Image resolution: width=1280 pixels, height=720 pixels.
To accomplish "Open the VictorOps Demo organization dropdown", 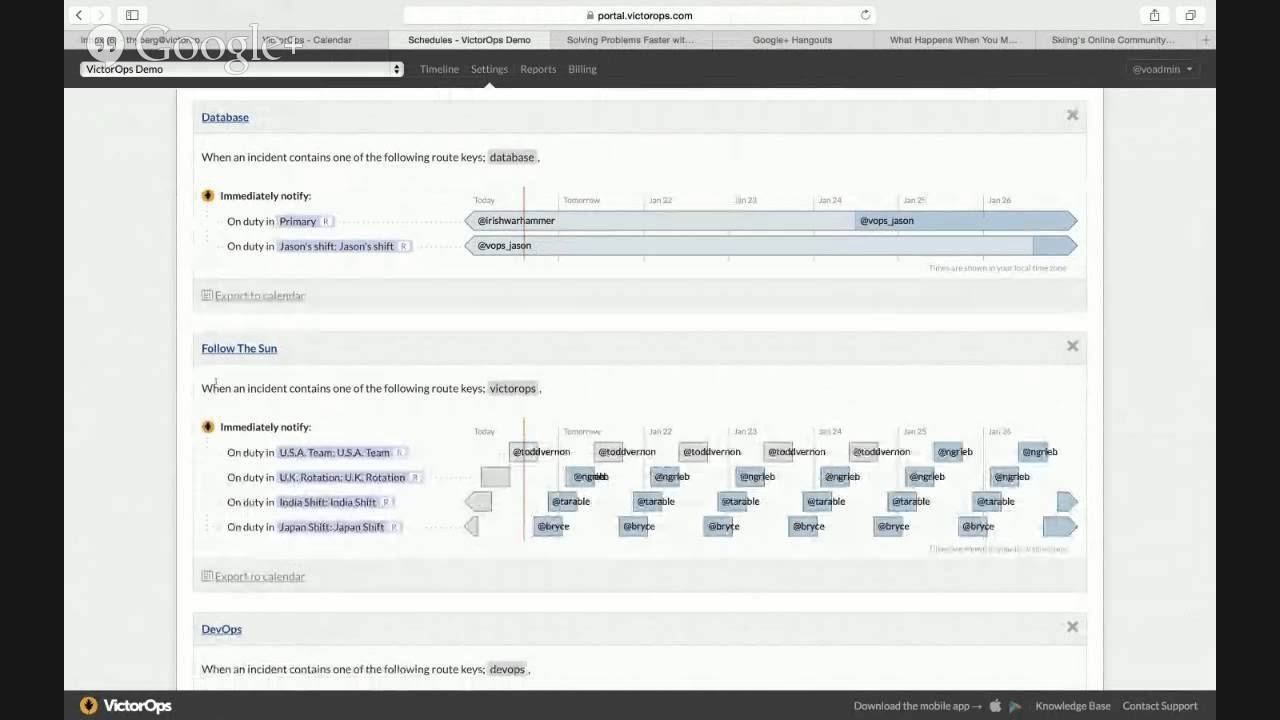I will 241,69.
